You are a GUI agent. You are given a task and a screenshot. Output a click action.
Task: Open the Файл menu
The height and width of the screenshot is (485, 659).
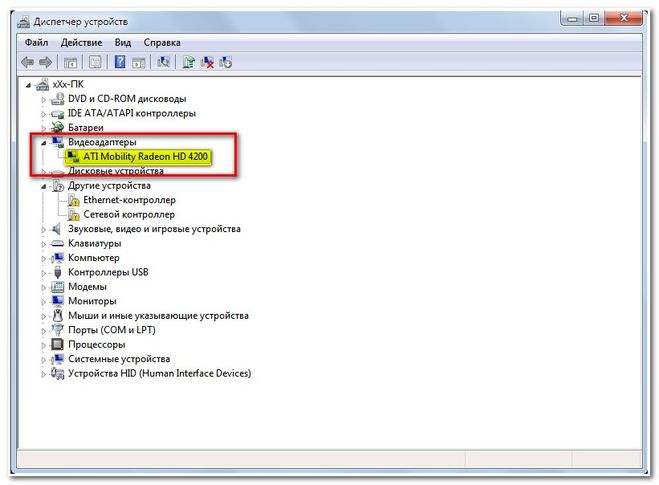[x=36, y=43]
